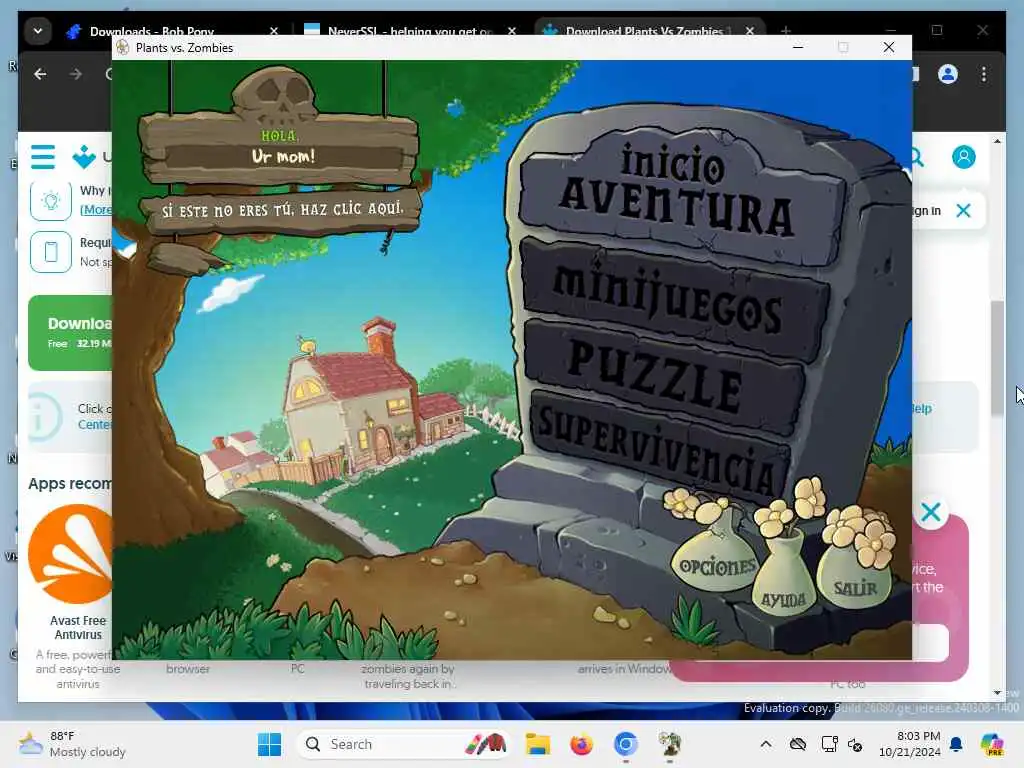
Task: Close the Download Plants Vs Zombies tab
Action: click(750, 31)
